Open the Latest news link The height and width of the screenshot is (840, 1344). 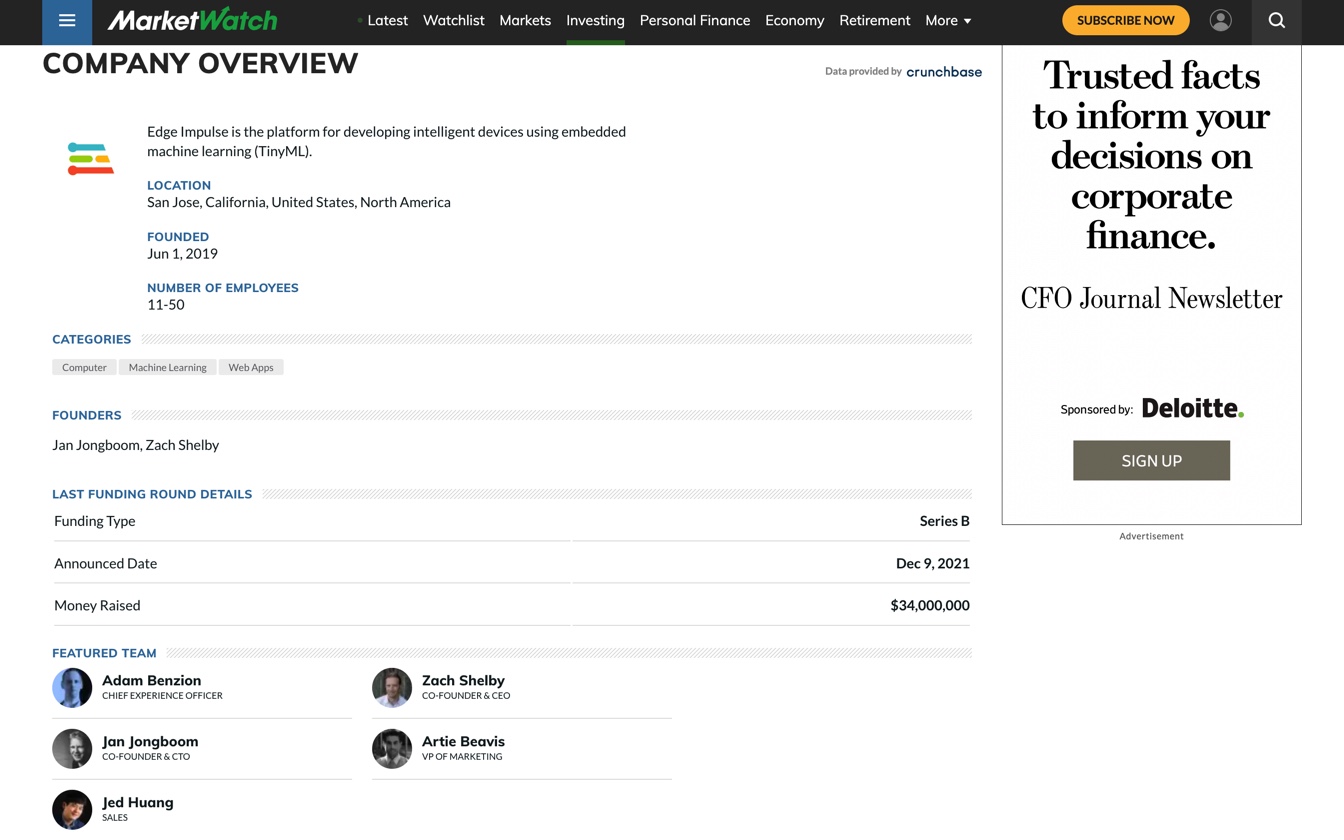(387, 20)
